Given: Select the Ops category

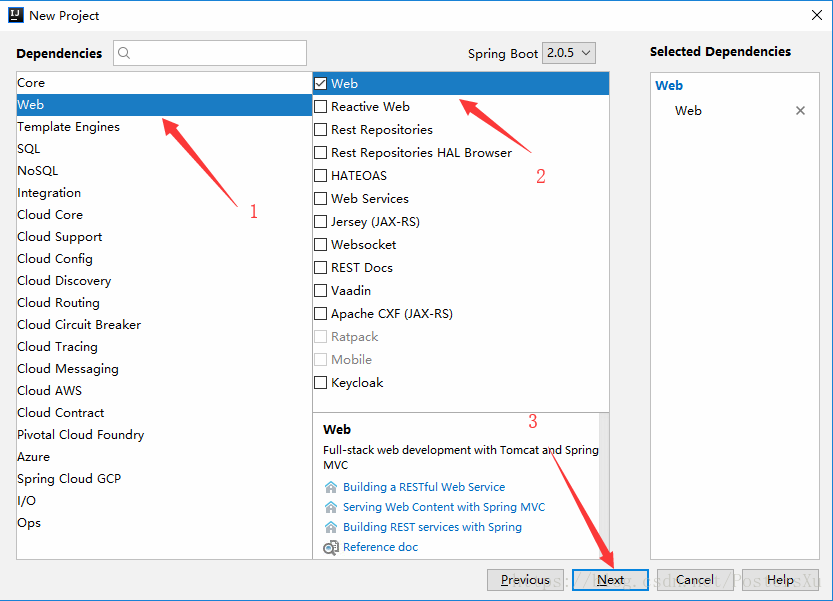Looking at the screenshot, I should click(164, 523).
